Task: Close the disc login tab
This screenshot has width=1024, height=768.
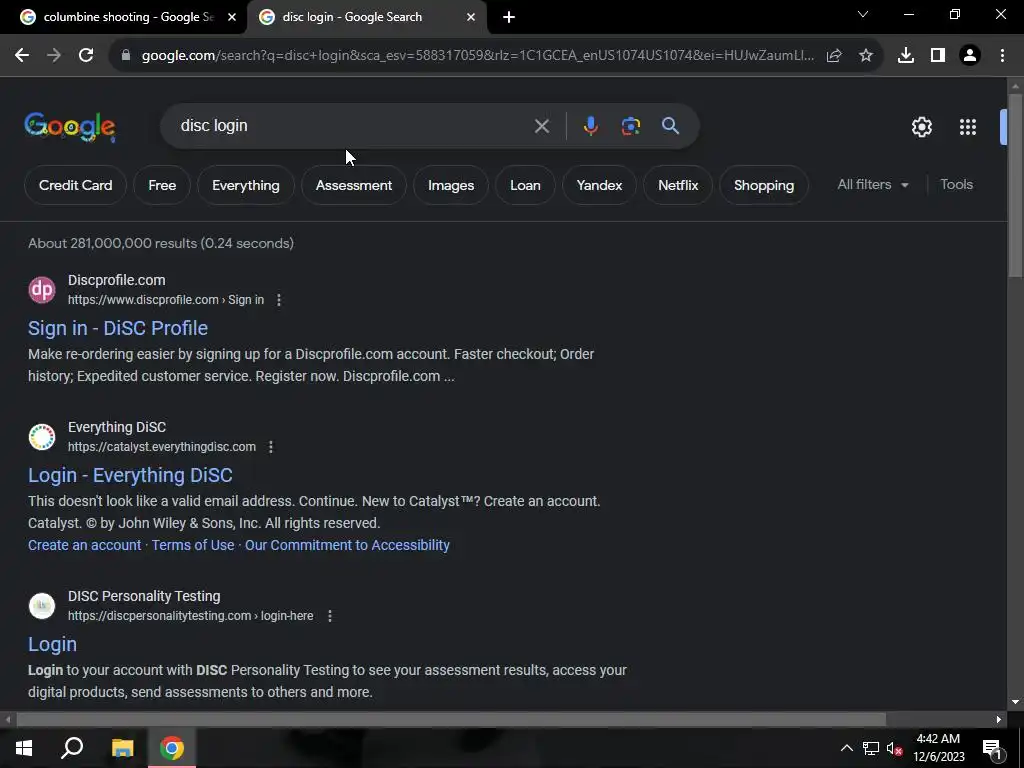Action: click(x=471, y=18)
